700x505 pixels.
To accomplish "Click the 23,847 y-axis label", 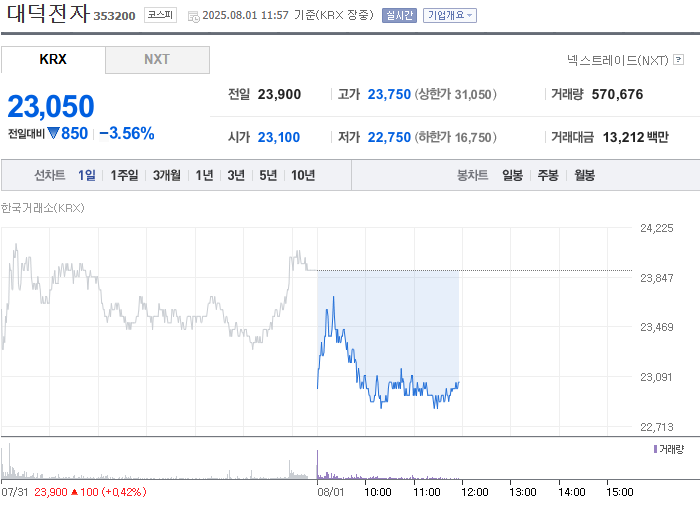I will [656, 278].
